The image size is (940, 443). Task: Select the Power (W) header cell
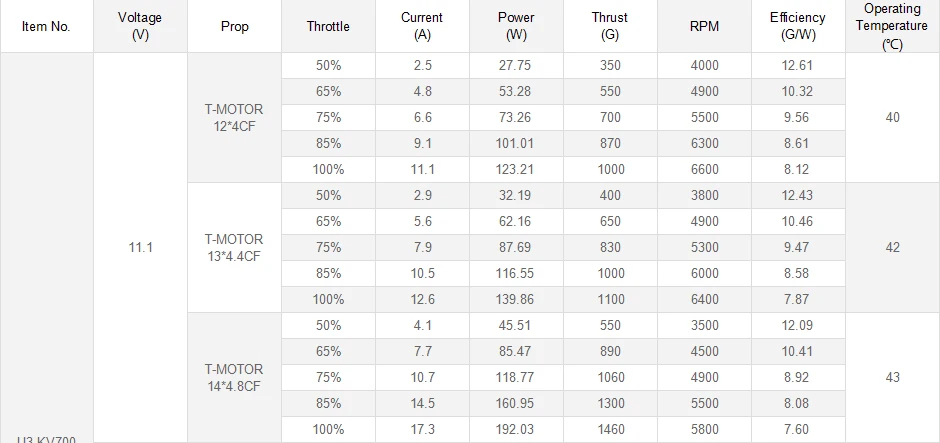pyautogui.click(x=516, y=26)
